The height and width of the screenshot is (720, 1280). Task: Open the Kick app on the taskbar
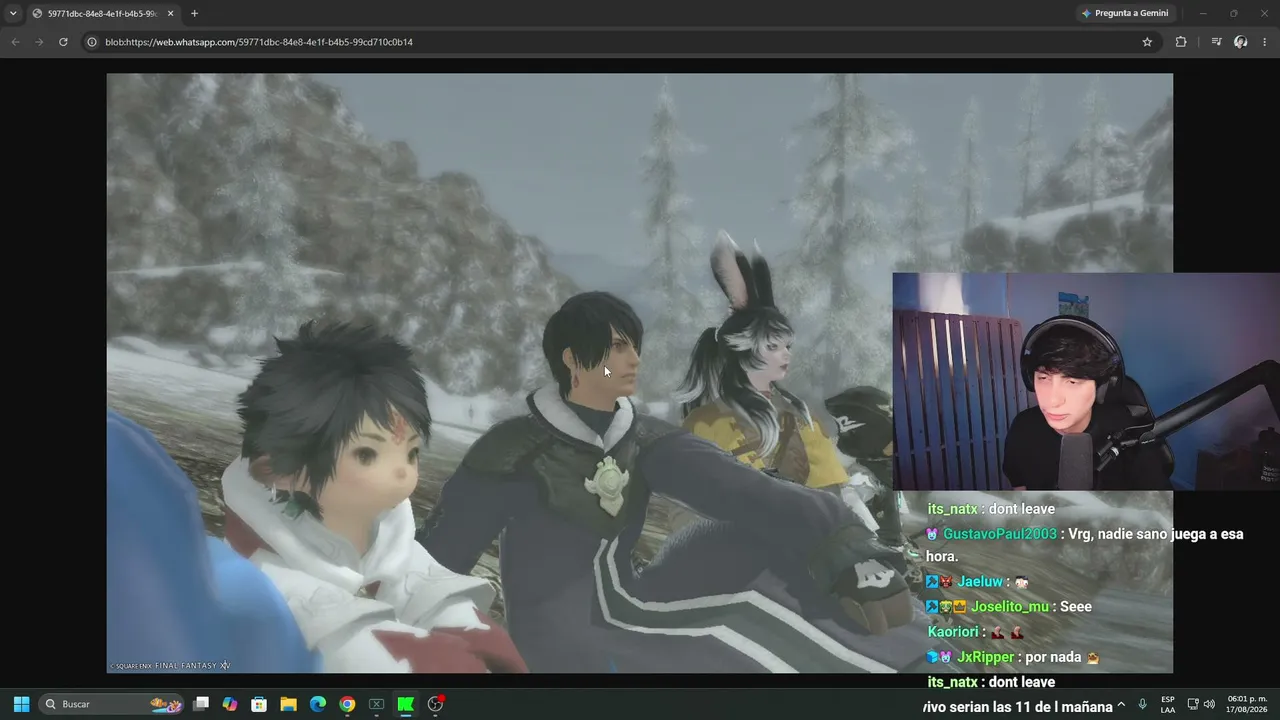[405, 704]
